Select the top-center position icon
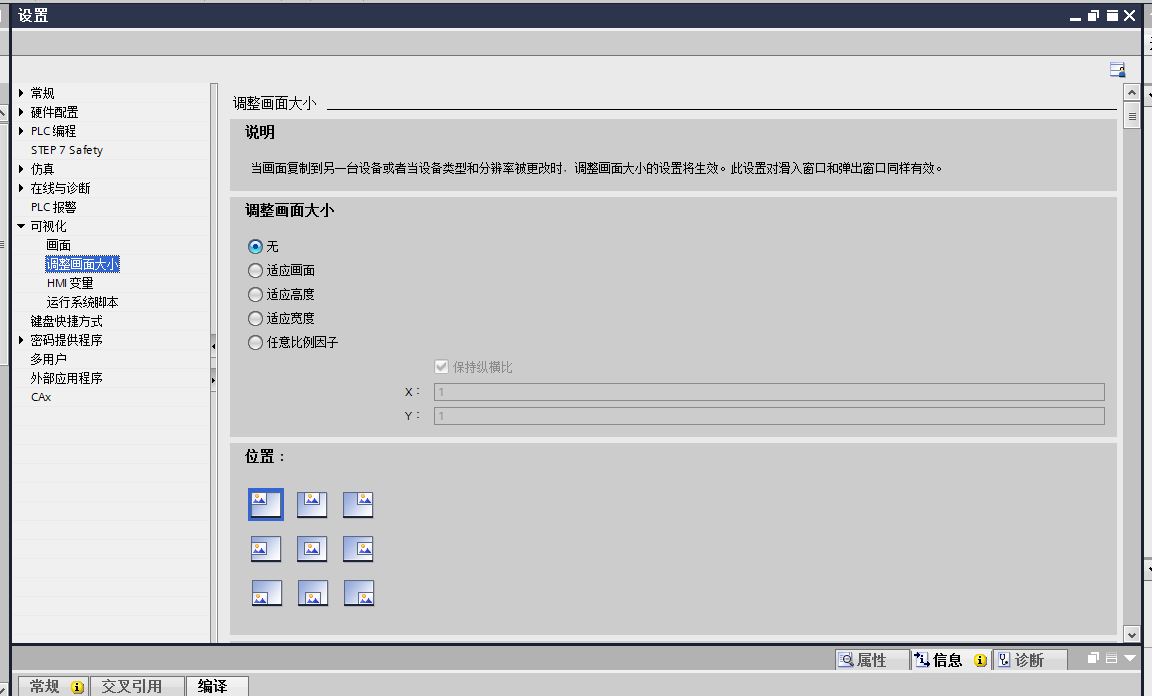Screen dimensions: 1152x696 (x=312, y=504)
